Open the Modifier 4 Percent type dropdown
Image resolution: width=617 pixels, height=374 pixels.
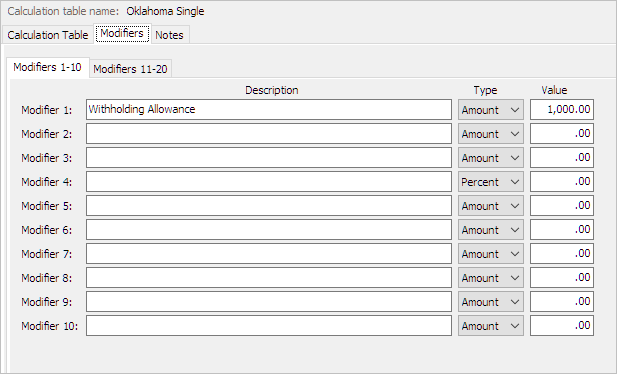coord(491,181)
